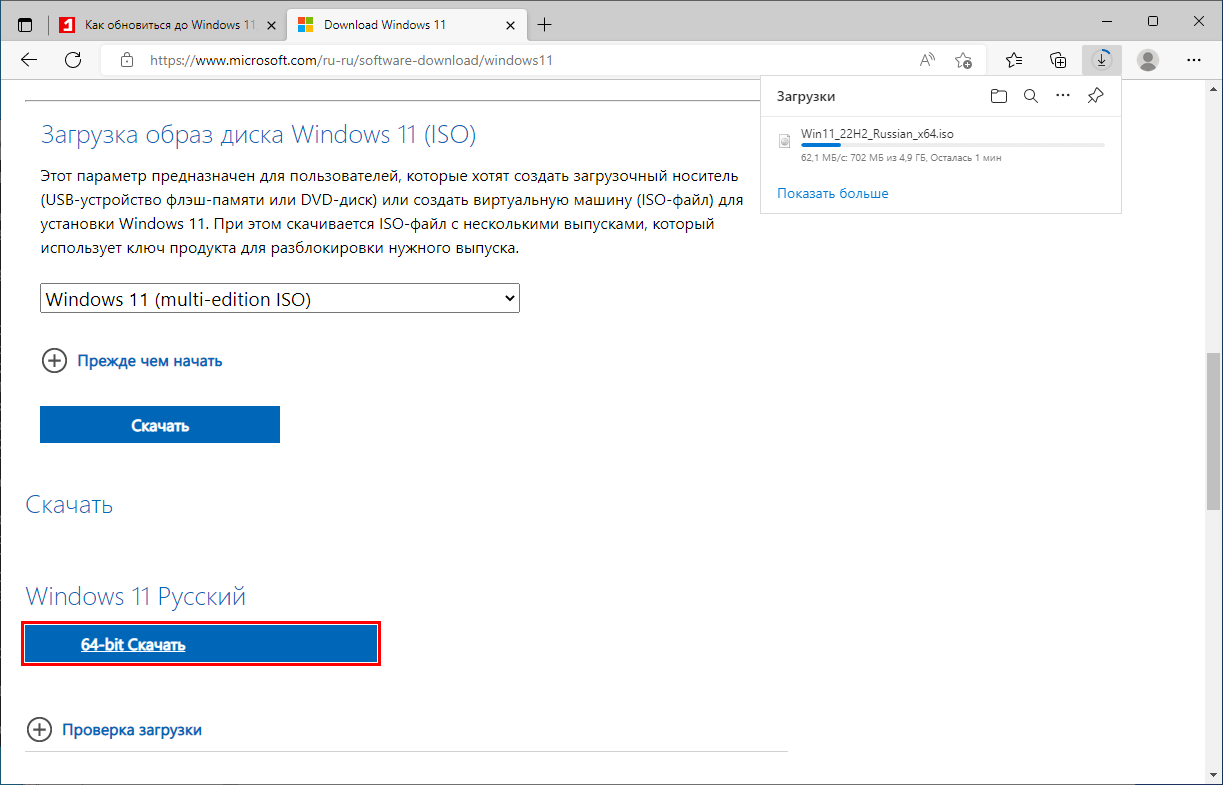The width and height of the screenshot is (1223, 785).
Task: Expand the 'Прежде чем начать' section
Action: [131, 361]
